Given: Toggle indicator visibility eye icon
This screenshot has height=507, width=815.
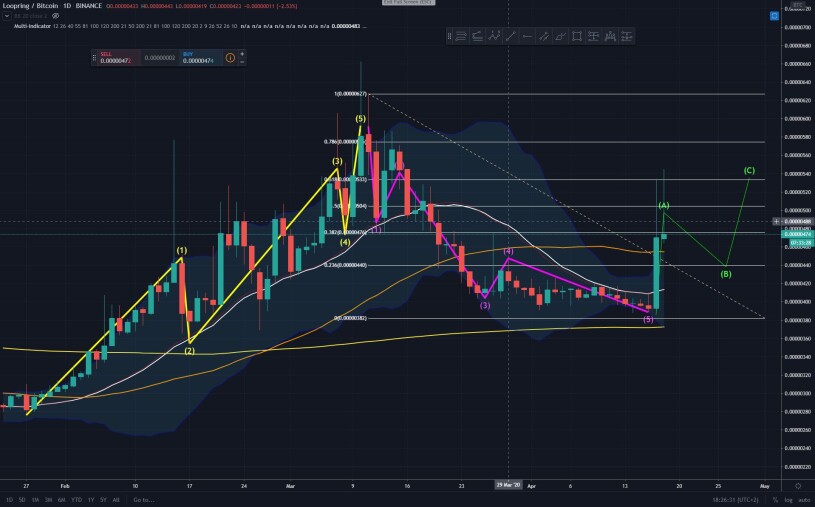Looking at the screenshot, I should 56,16.
